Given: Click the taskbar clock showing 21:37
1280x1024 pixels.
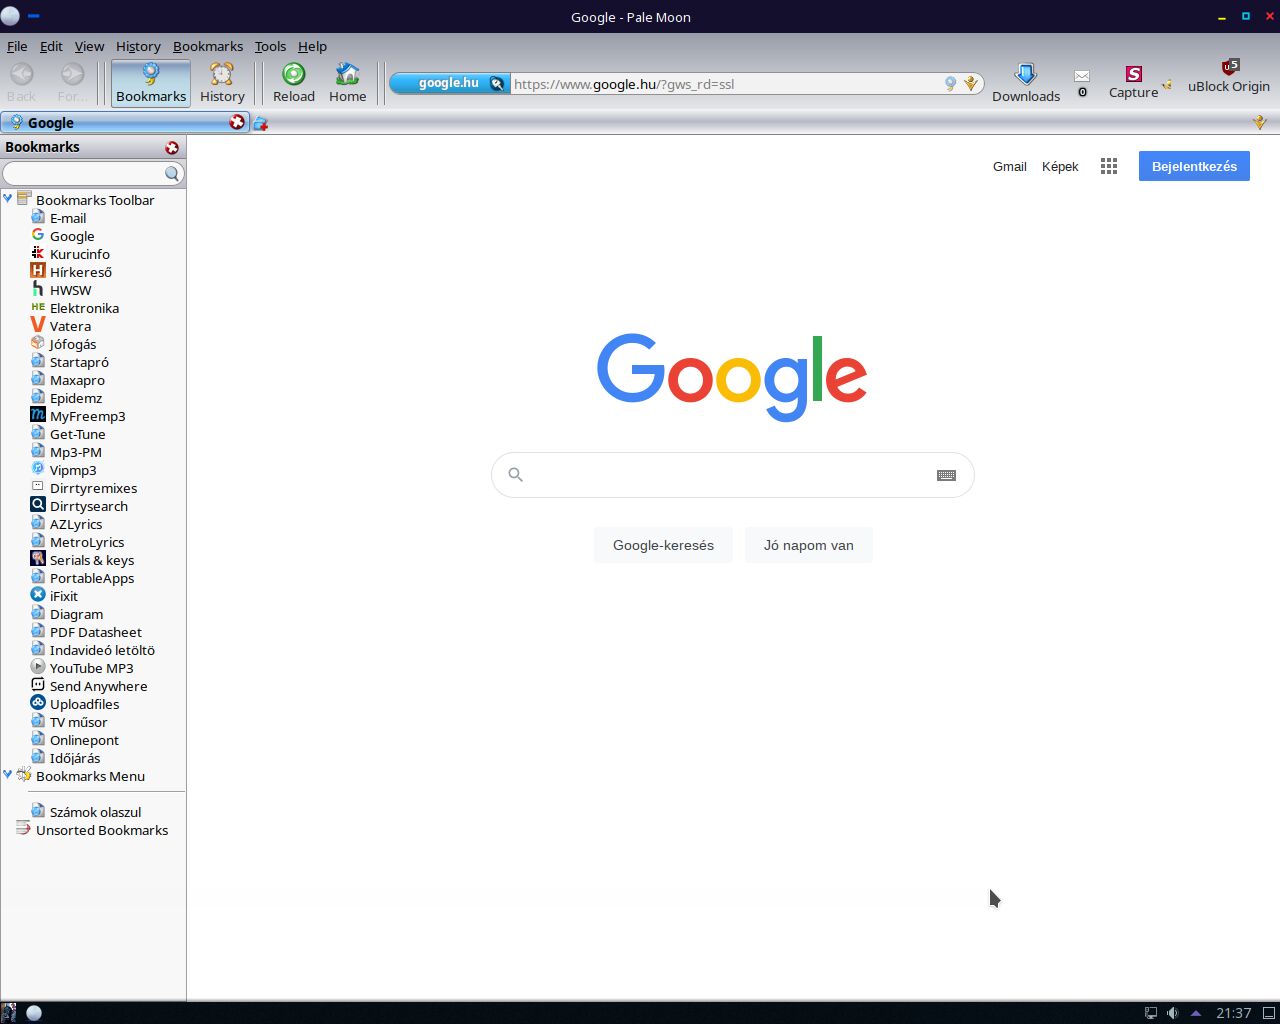Looking at the screenshot, I should [x=1234, y=1013].
